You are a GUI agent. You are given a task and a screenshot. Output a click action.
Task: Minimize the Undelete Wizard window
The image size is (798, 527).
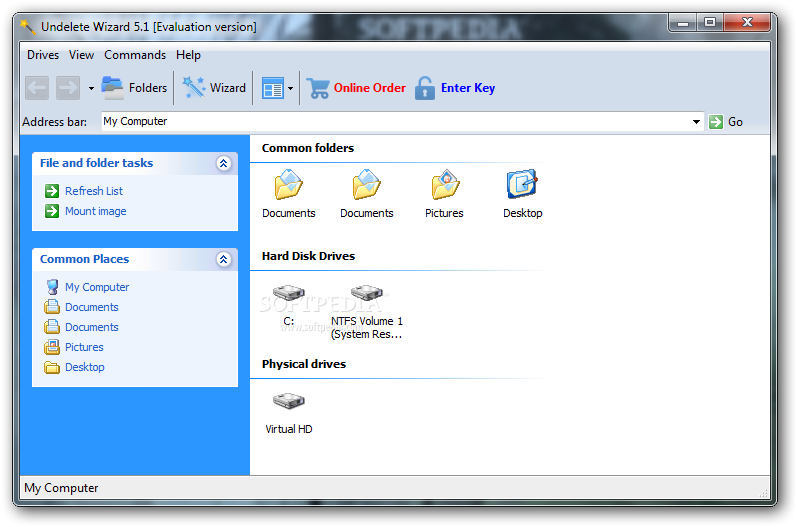click(683, 23)
